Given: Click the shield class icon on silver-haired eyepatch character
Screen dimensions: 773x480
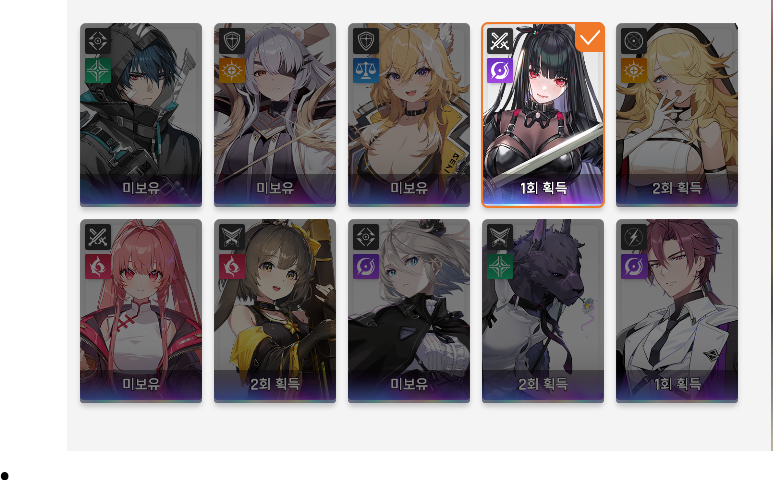Looking at the screenshot, I should 232,41.
